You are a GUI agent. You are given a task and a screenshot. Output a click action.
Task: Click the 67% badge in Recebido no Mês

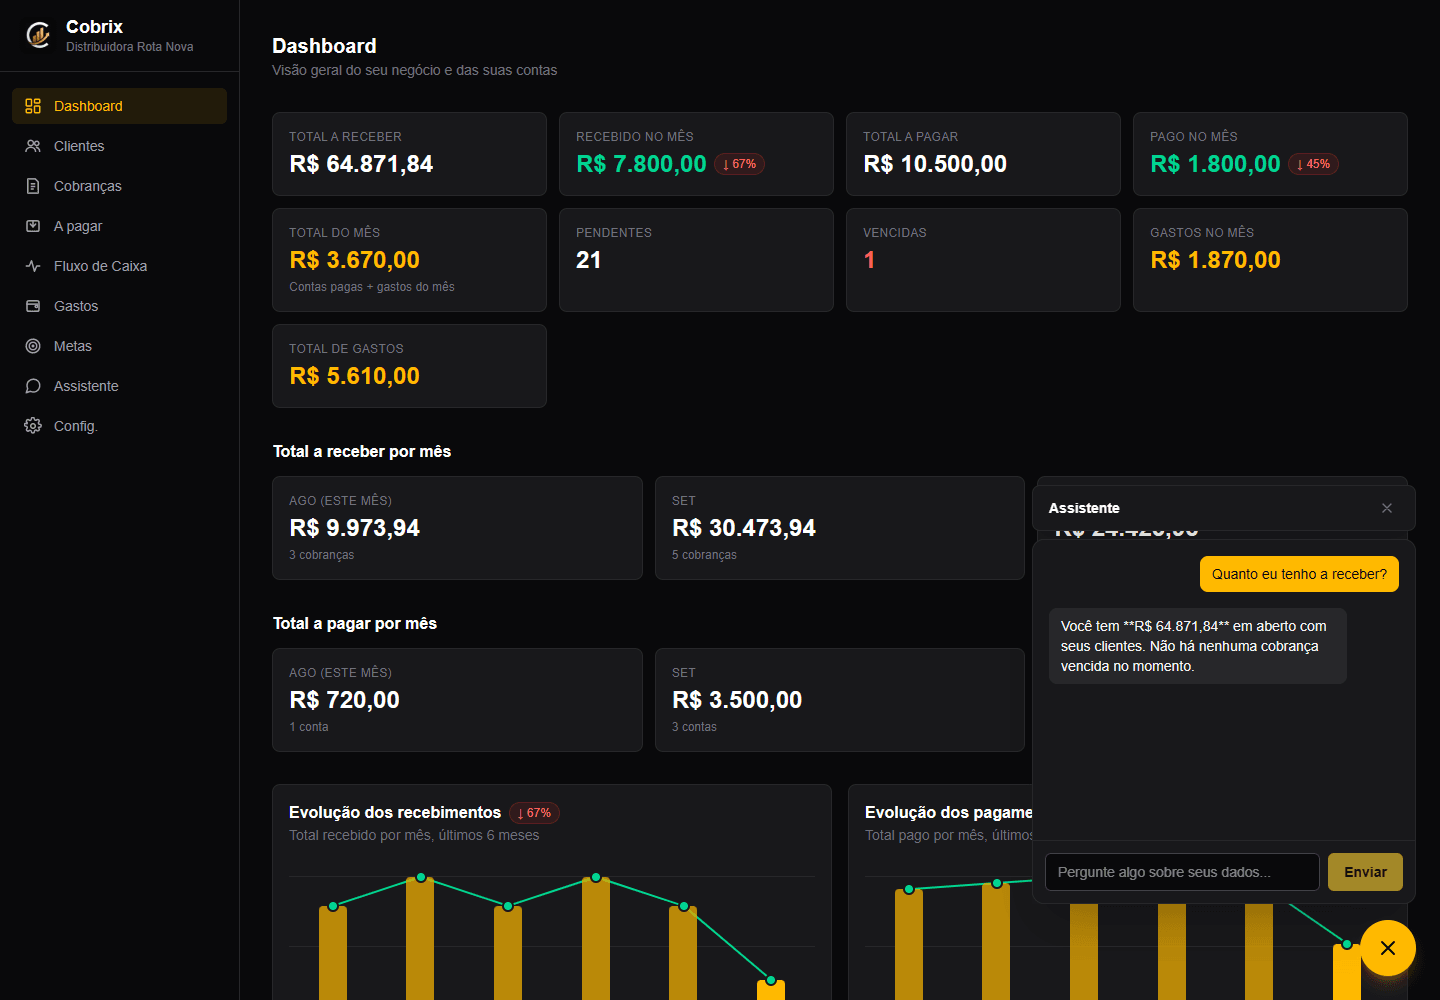pyautogui.click(x=739, y=164)
